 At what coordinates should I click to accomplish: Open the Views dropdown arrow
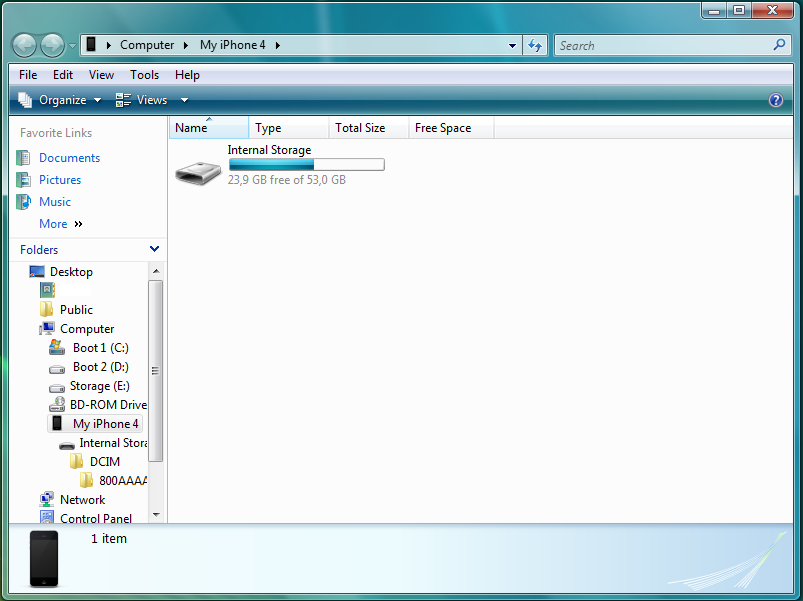tap(184, 100)
